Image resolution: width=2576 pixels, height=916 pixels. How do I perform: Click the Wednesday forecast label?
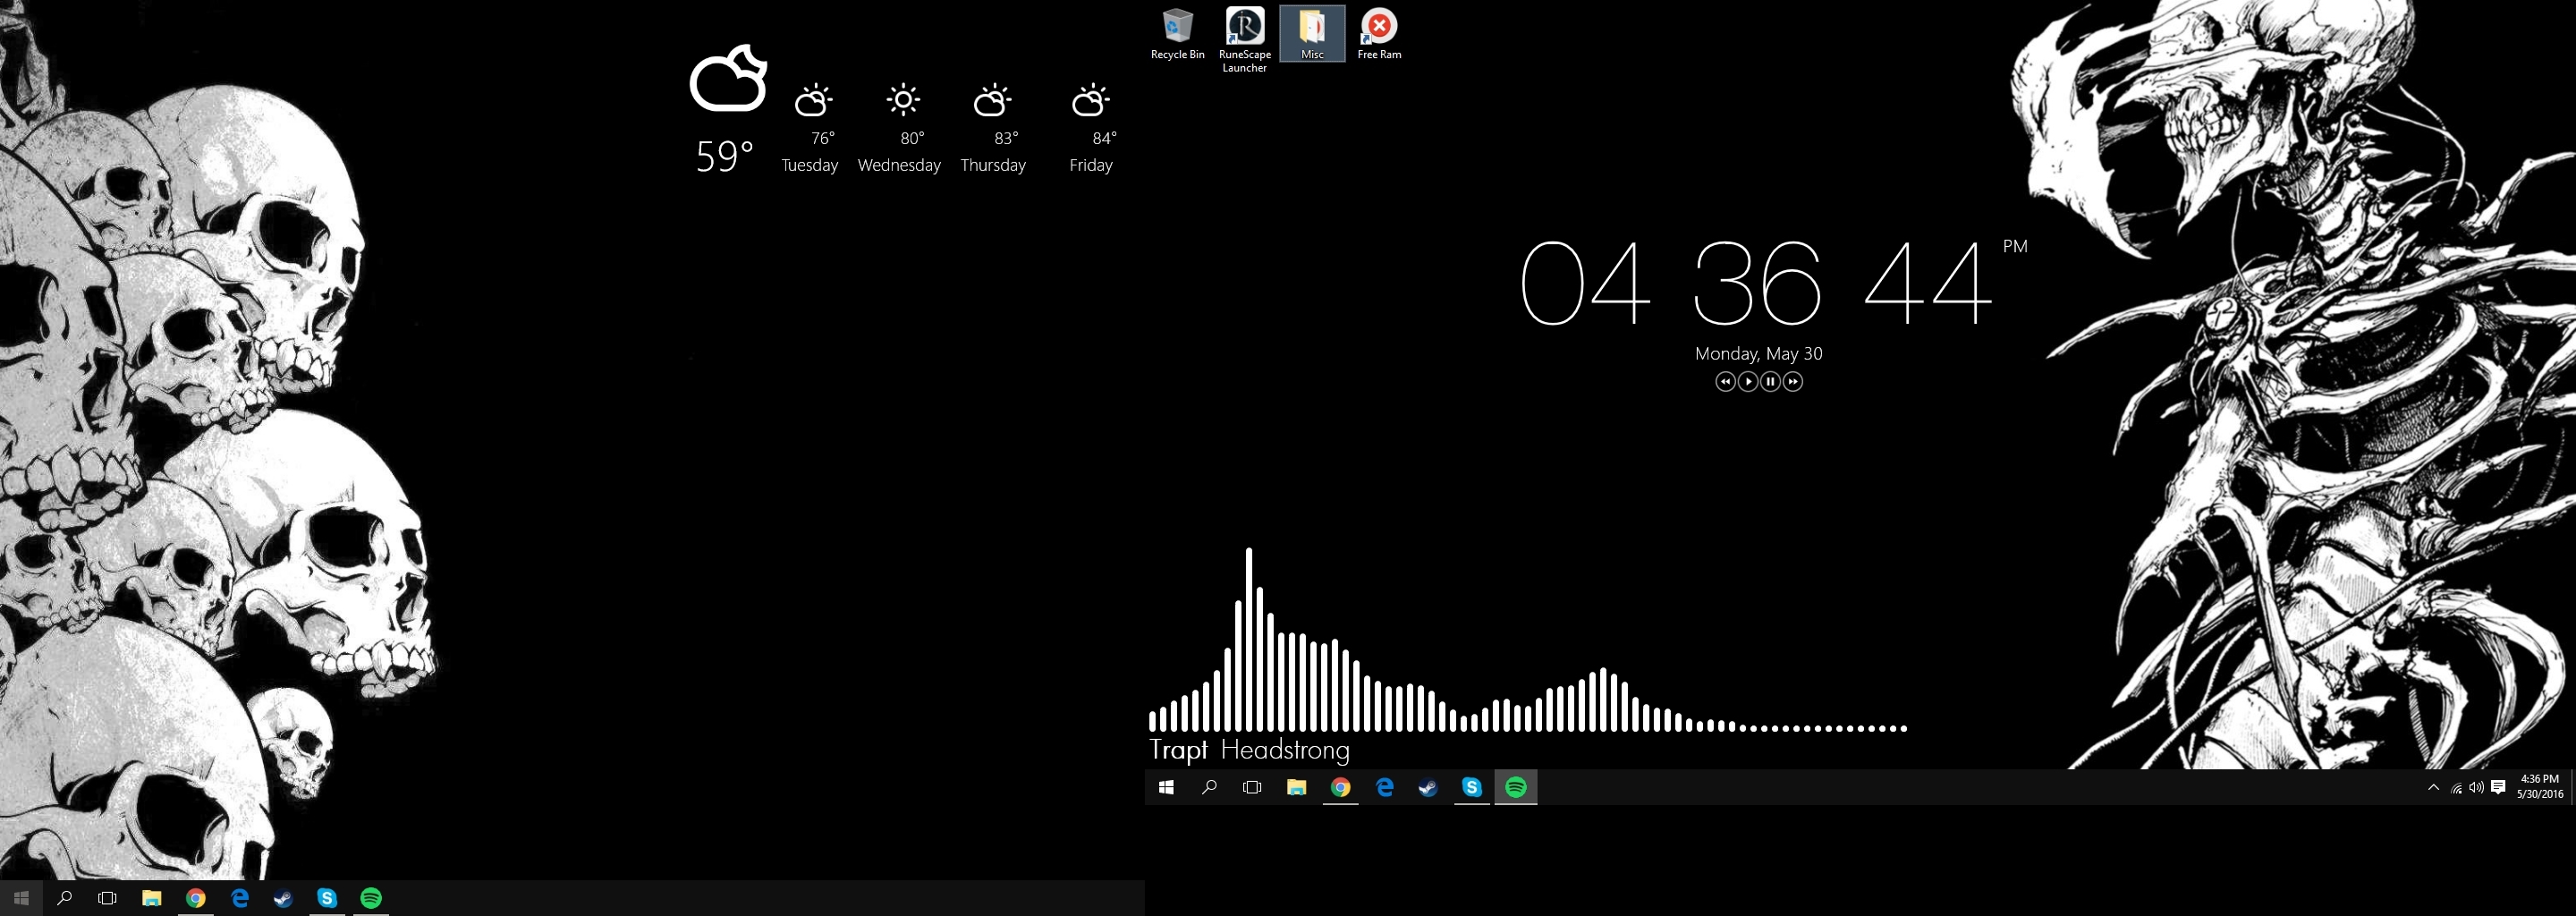(899, 165)
